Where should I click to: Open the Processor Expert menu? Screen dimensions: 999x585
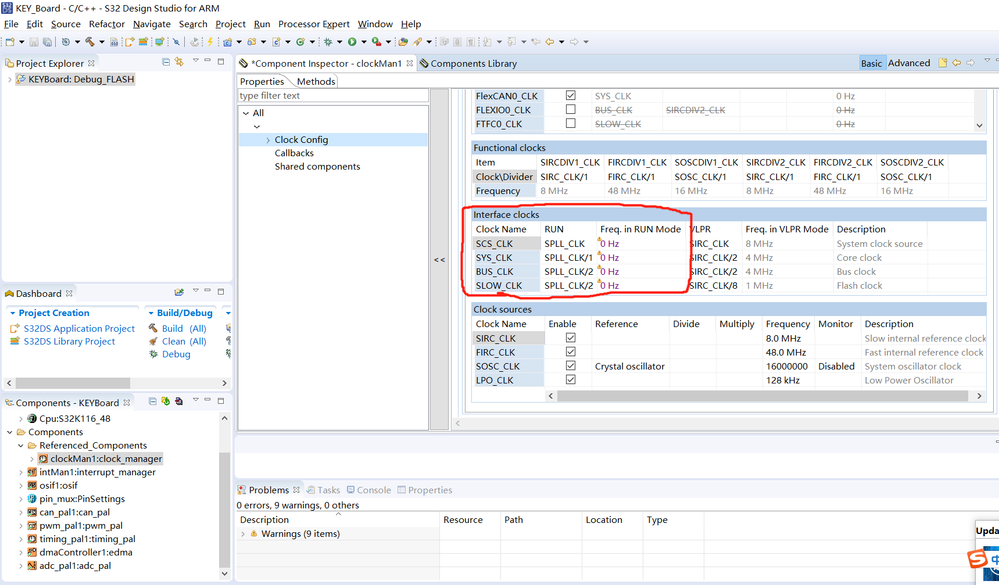click(313, 24)
